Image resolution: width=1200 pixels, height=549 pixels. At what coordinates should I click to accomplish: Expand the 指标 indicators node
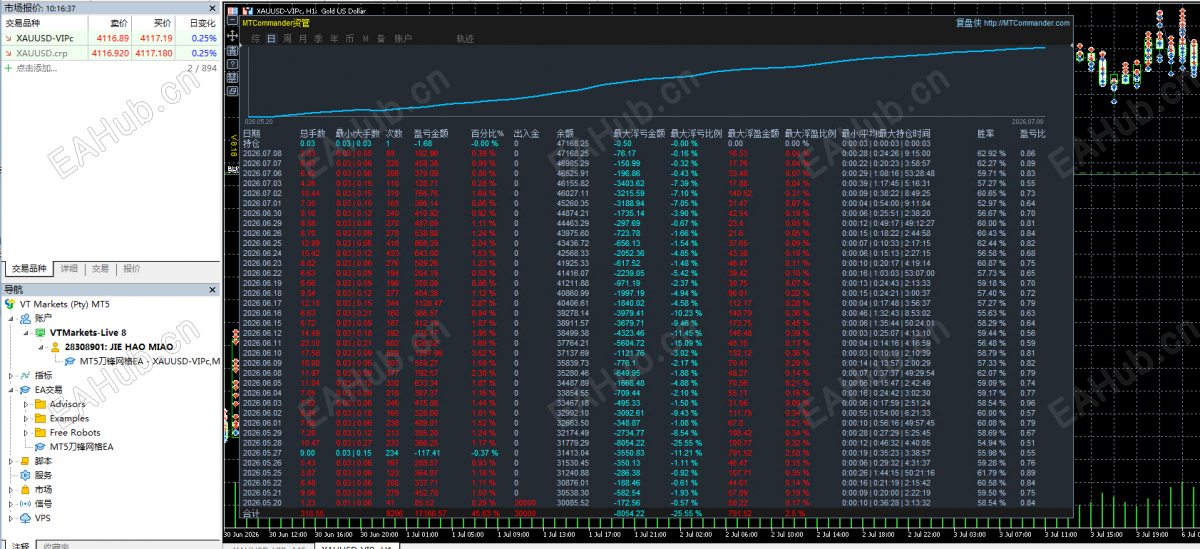[x=11, y=375]
